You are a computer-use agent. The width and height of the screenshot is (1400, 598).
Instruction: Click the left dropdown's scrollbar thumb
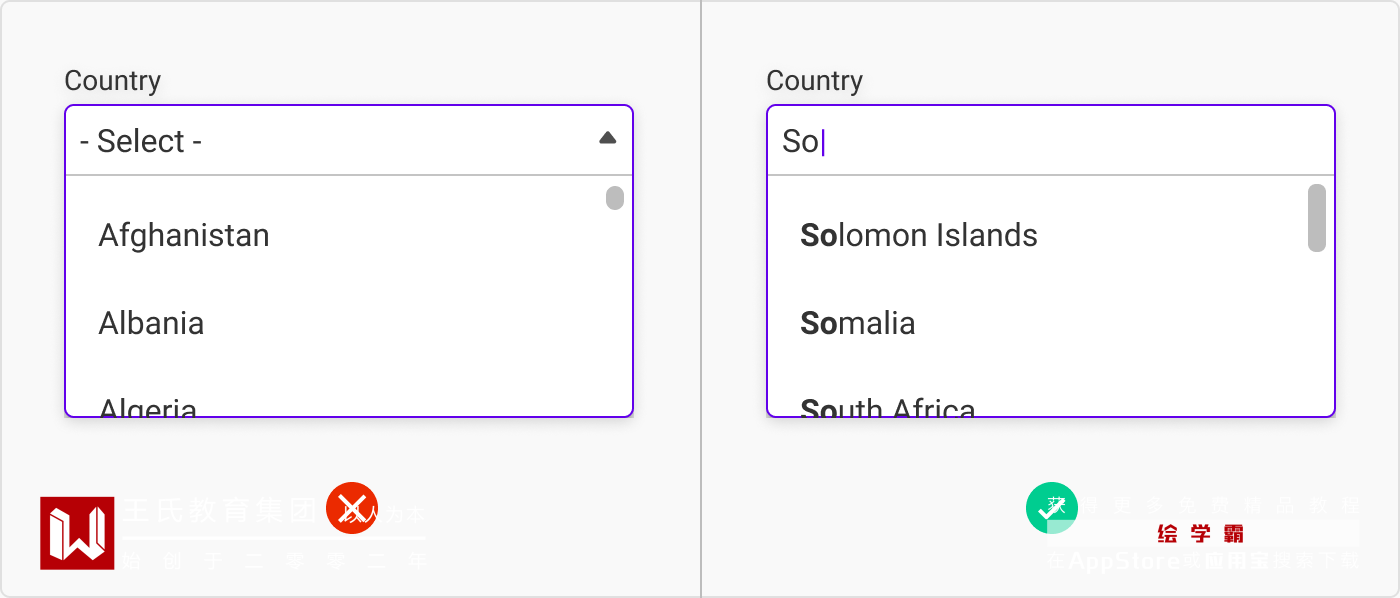point(615,198)
